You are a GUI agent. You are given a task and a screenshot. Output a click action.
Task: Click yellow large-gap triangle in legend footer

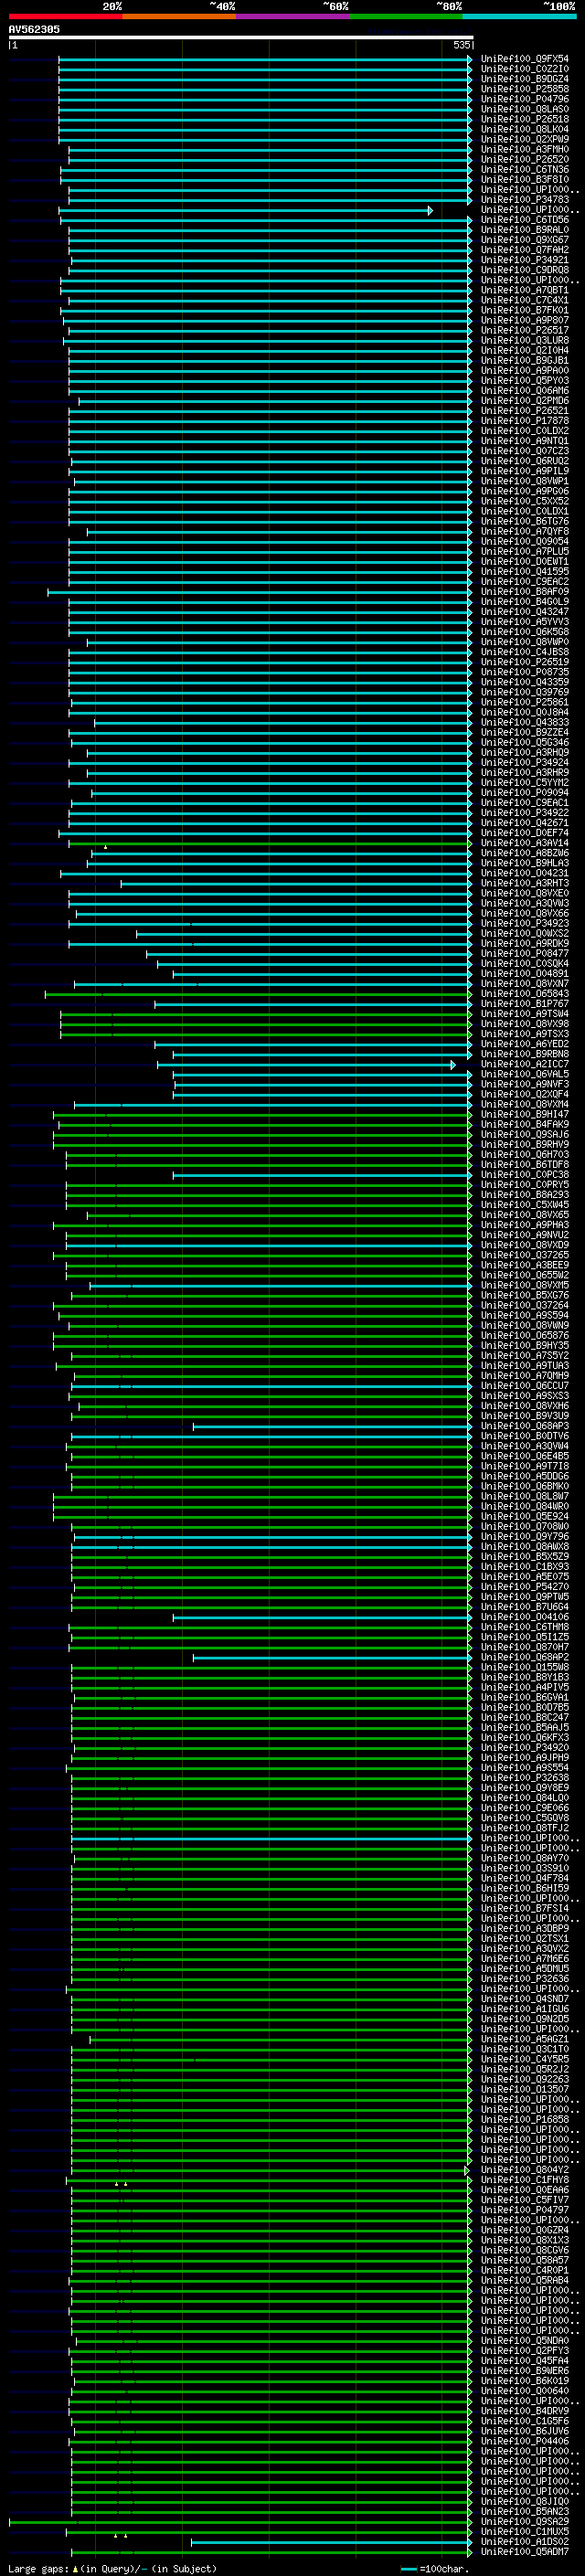coord(75,2568)
